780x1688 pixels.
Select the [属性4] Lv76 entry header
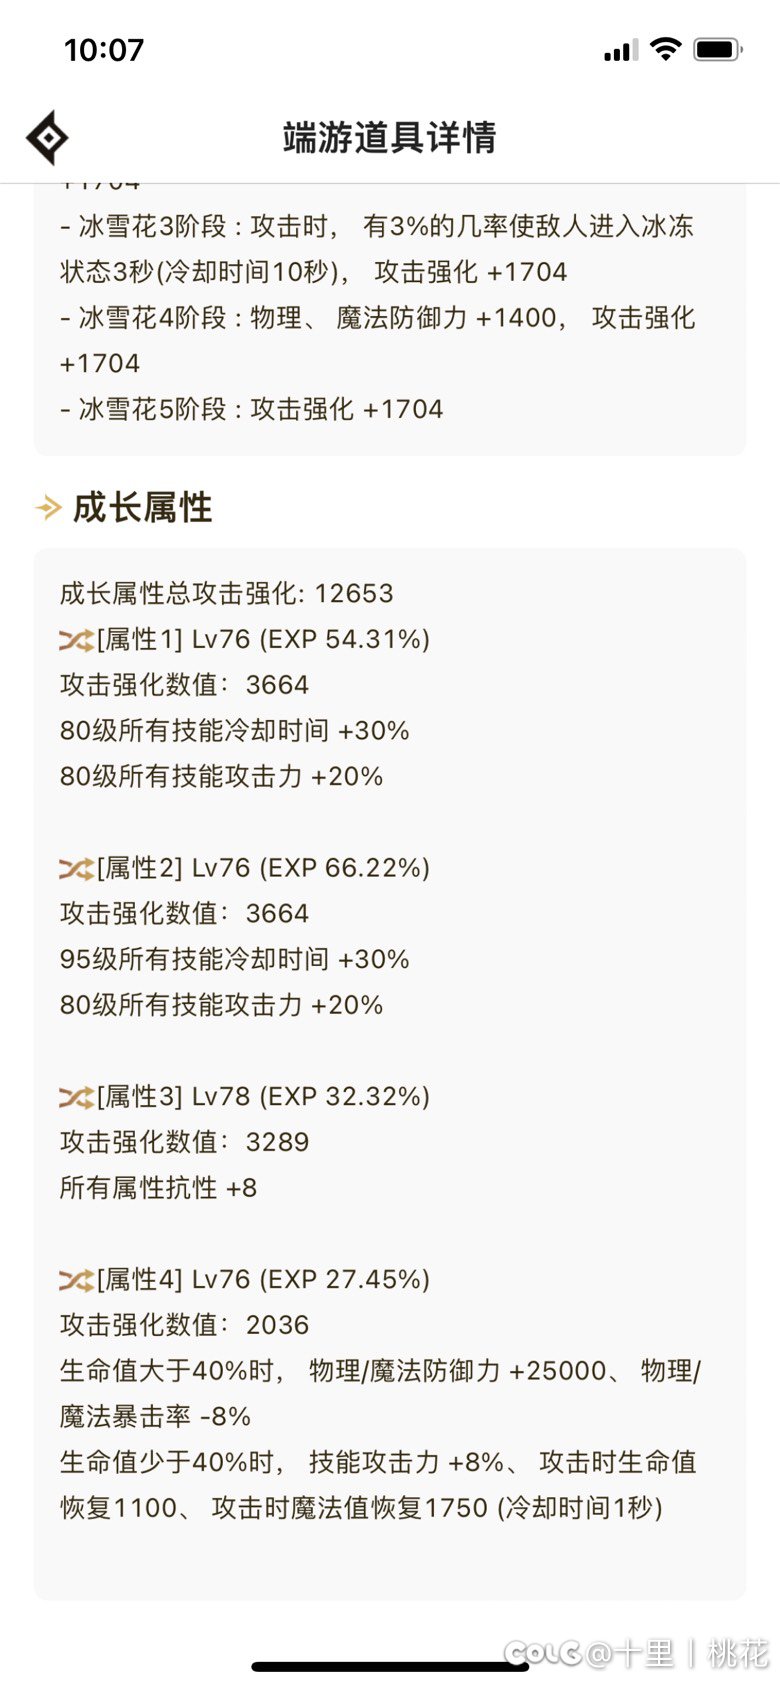263,1280
